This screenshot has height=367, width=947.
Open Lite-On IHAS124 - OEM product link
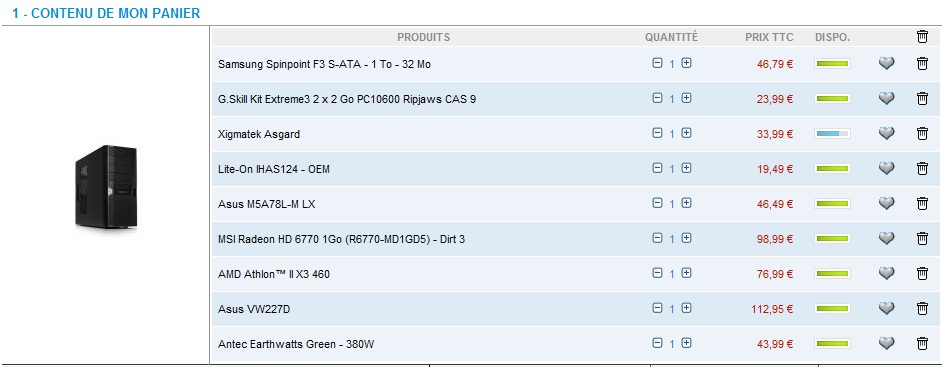coord(274,169)
